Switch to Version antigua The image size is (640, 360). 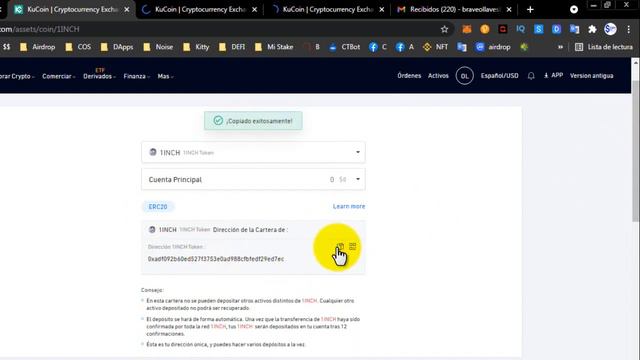591,76
